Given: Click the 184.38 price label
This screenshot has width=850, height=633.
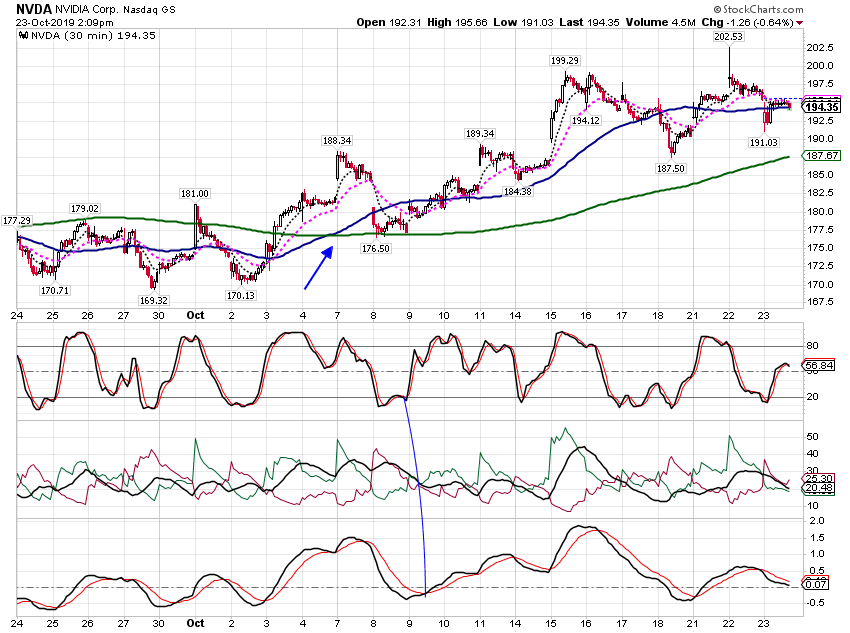Looking at the screenshot, I should (x=518, y=191).
